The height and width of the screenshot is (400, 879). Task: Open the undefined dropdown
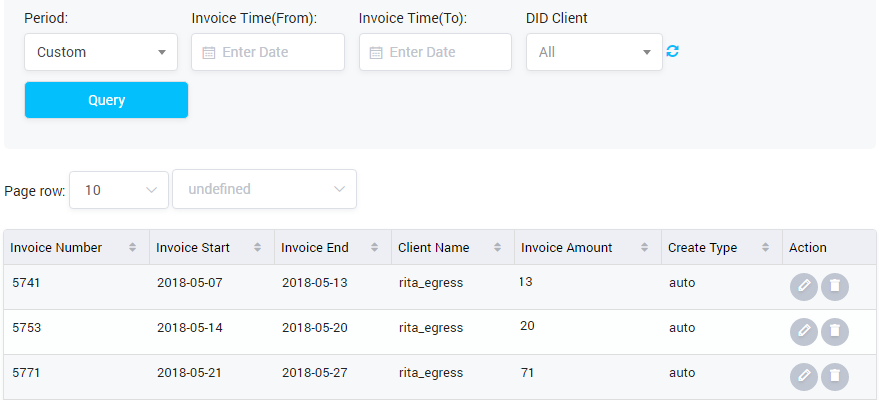[x=264, y=189]
